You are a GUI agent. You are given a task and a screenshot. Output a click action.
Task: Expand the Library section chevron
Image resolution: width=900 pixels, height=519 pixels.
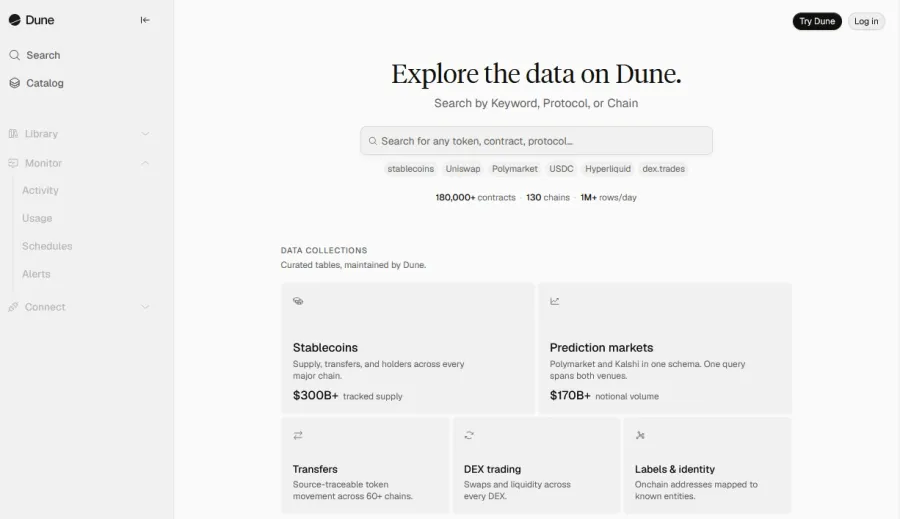coord(145,134)
